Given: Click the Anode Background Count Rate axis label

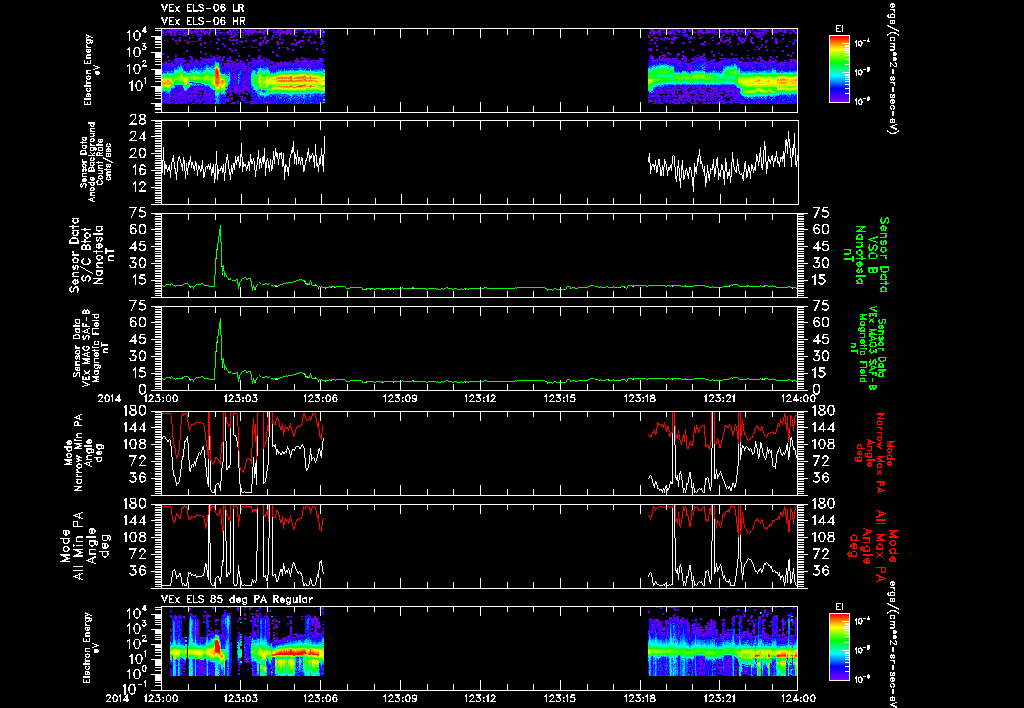Looking at the screenshot, I should coord(95,162).
